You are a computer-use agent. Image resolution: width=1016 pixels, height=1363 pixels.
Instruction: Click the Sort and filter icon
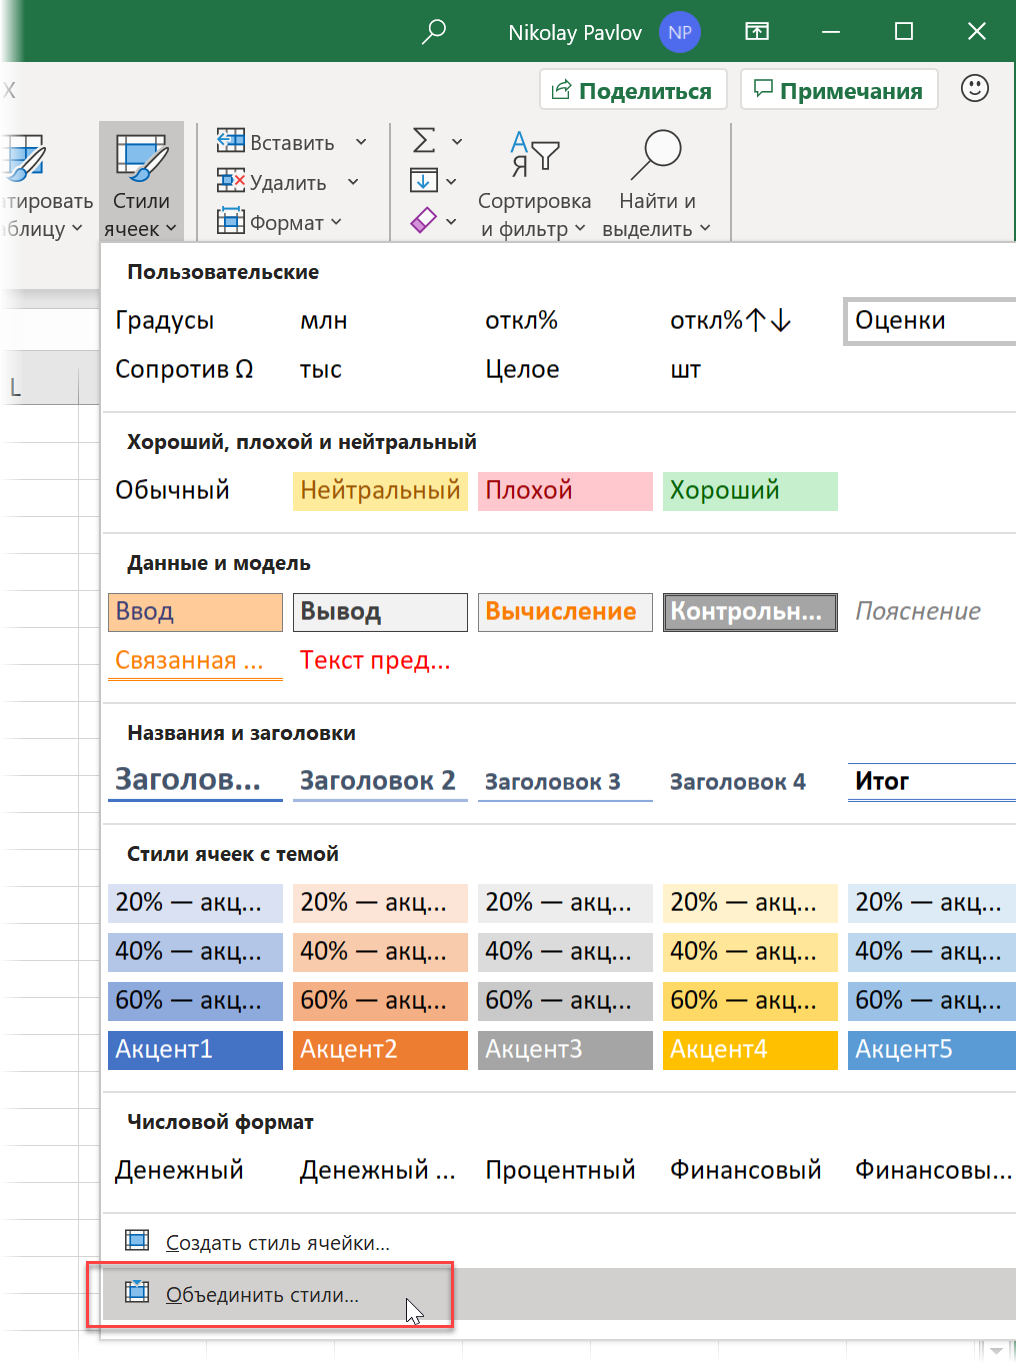tap(534, 156)
